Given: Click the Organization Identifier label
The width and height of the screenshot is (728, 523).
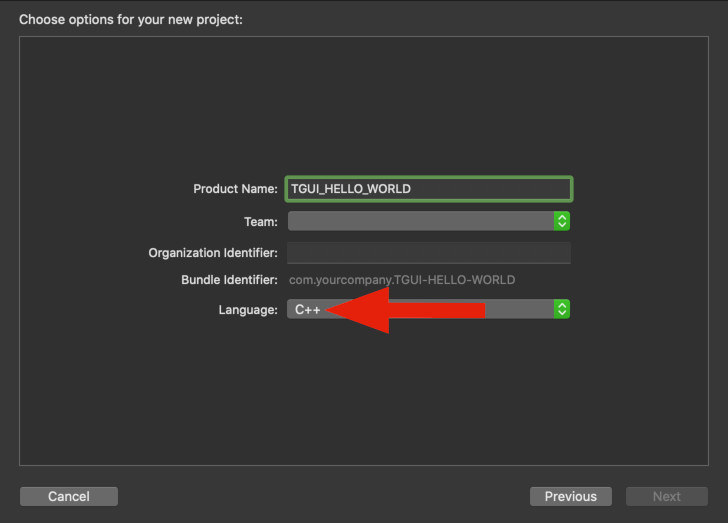Looking at the screenshot, I should click(213, 253).
